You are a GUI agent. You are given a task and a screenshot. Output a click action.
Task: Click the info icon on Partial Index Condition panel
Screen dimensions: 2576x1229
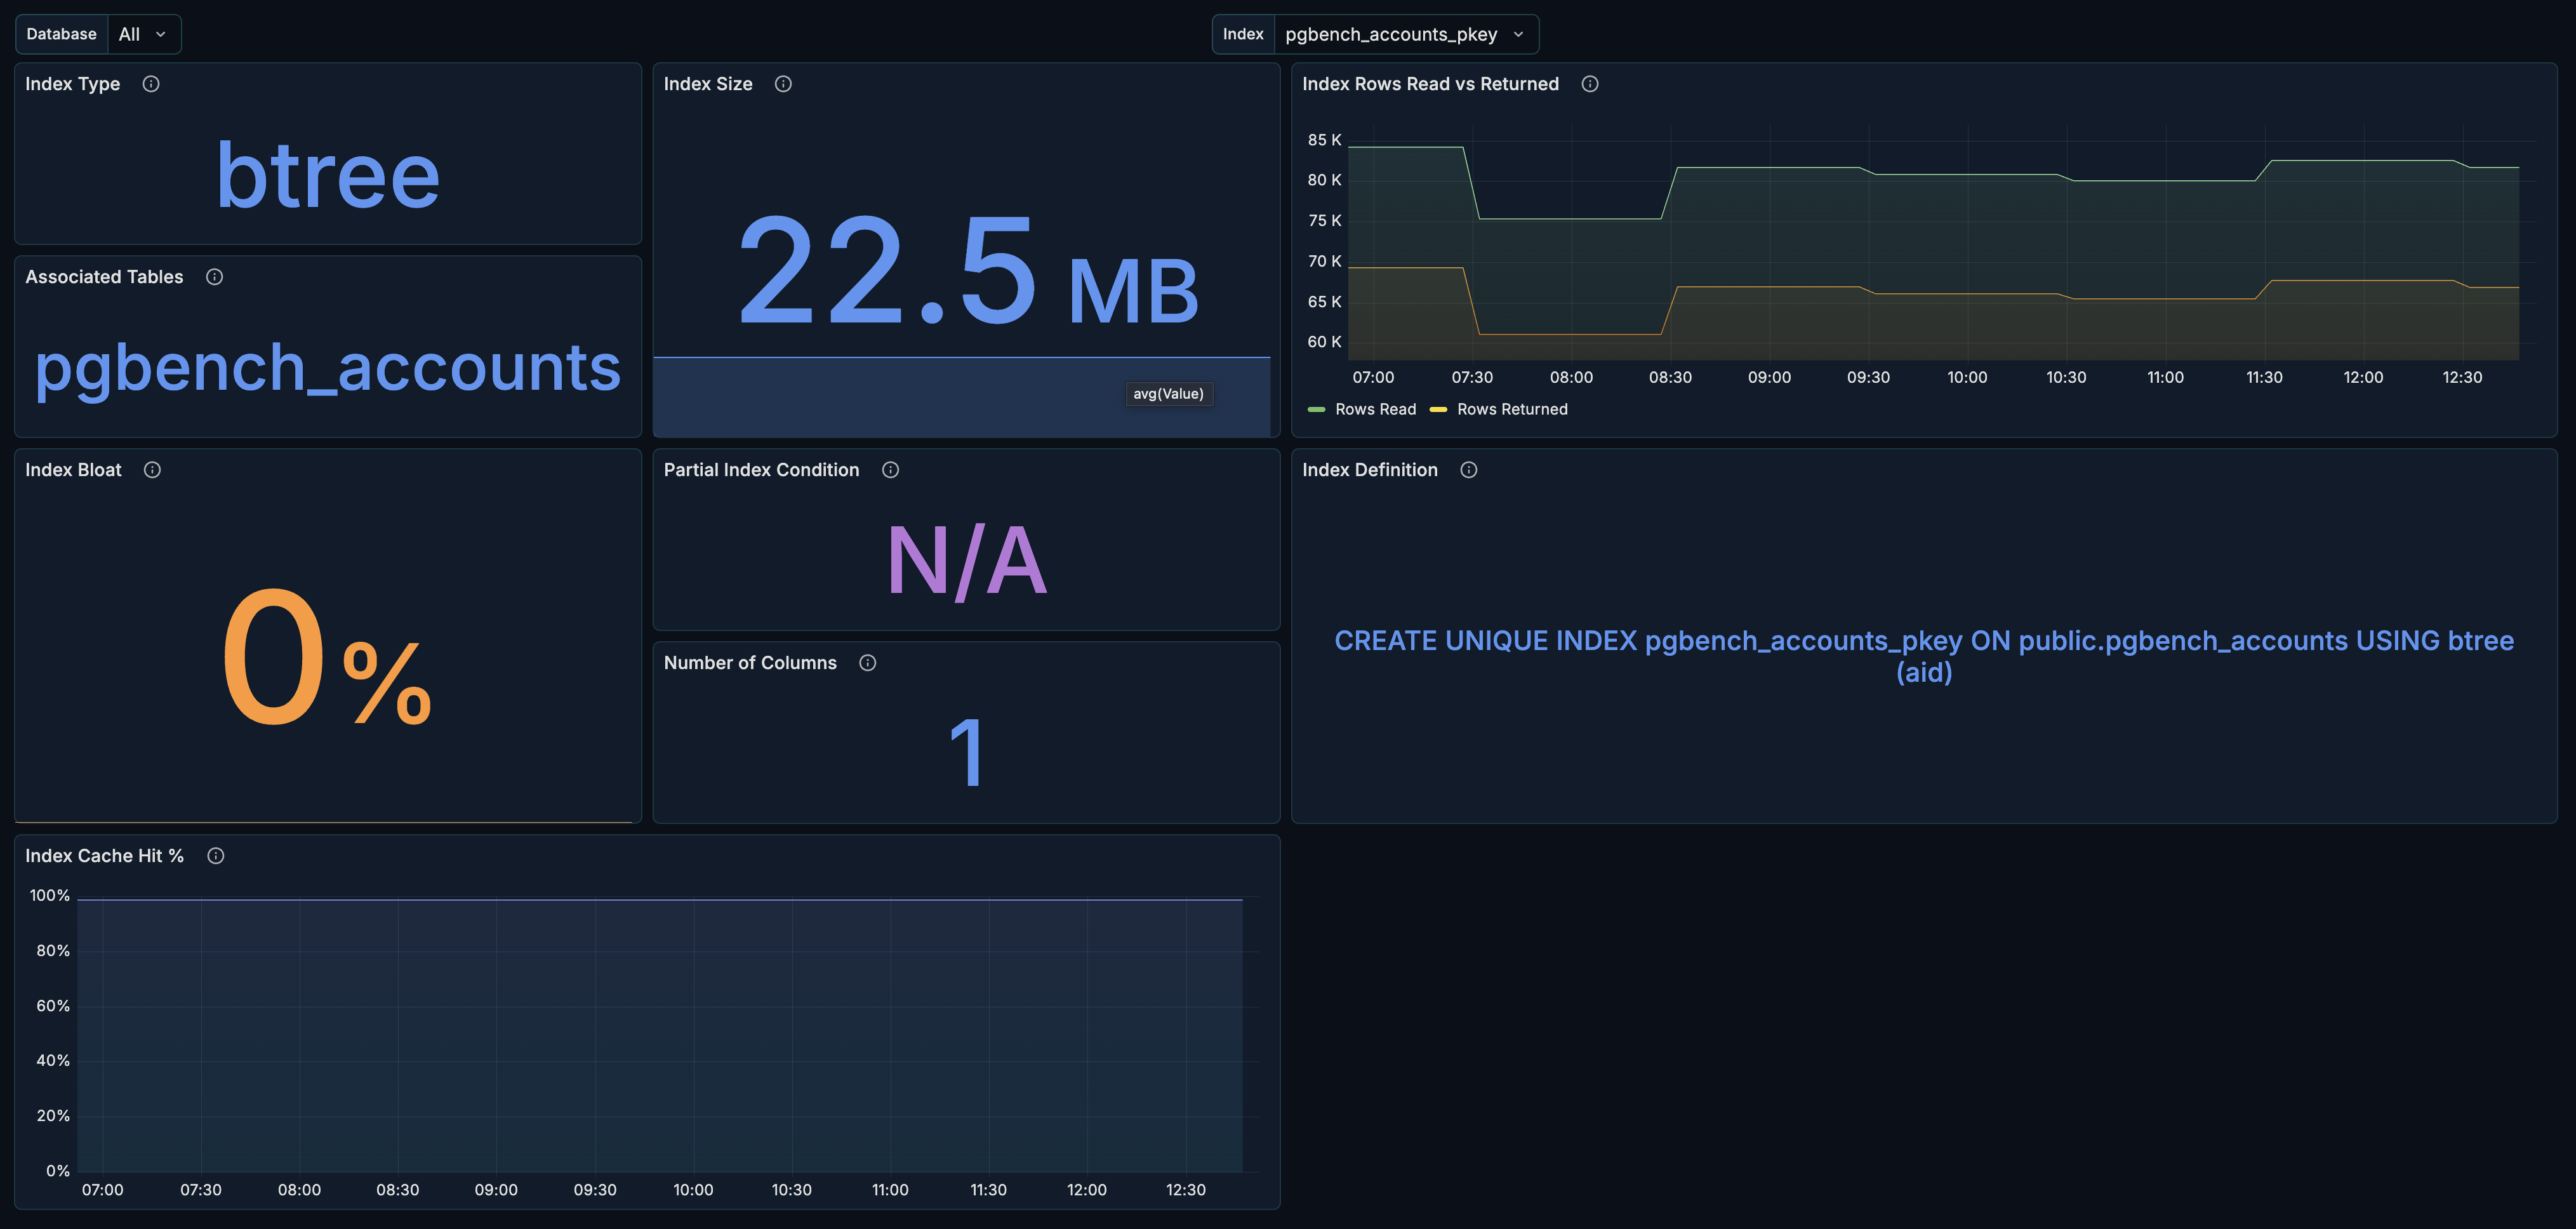(x=891, y=469)
